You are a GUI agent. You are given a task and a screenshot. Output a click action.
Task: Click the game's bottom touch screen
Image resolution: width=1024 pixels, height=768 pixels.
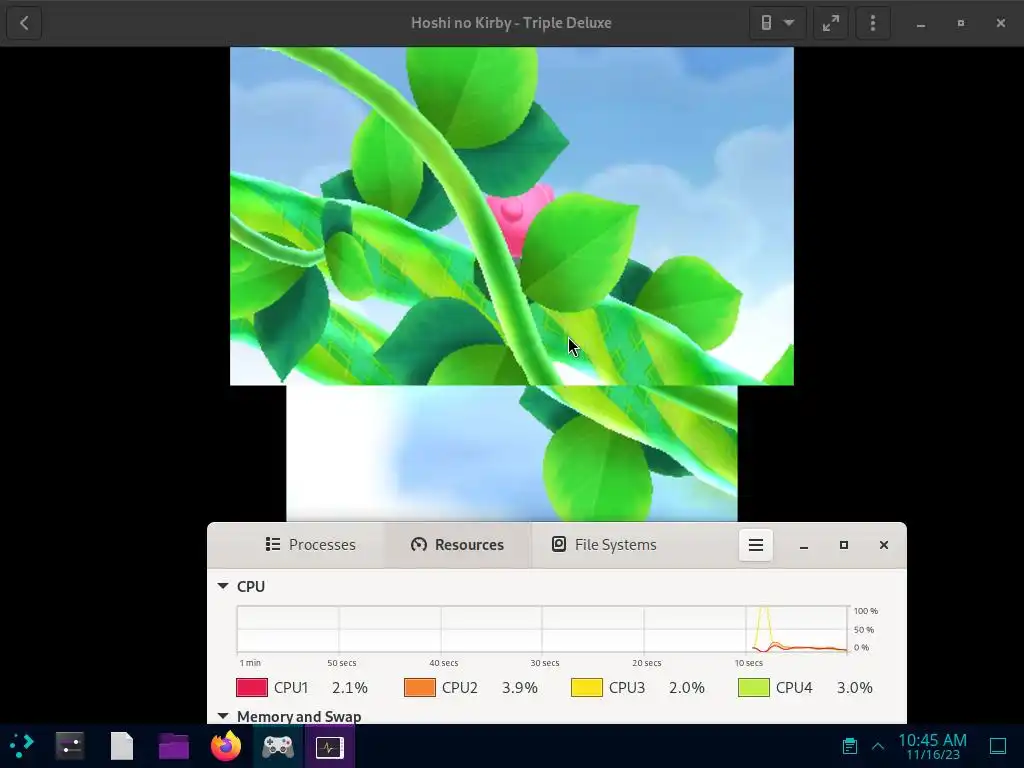point(512,453)
